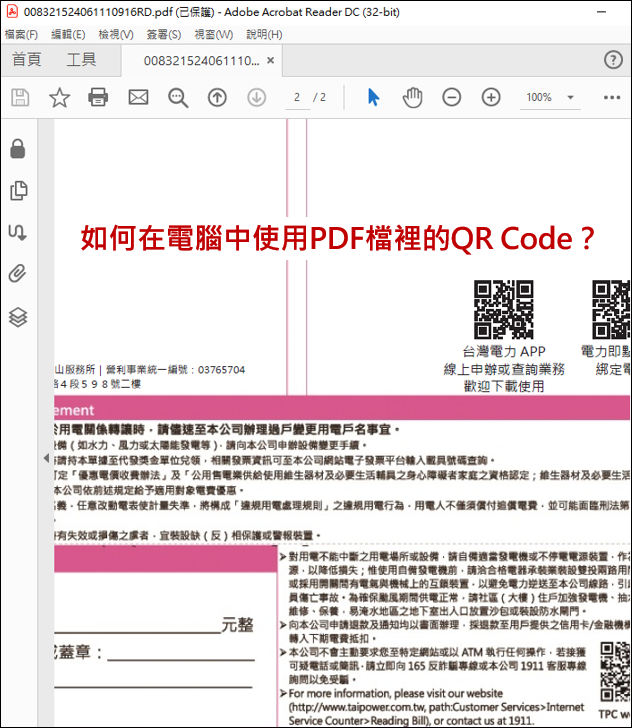
Task: Click the 台灣電力 APP caption text
Action: click(504, 351)
